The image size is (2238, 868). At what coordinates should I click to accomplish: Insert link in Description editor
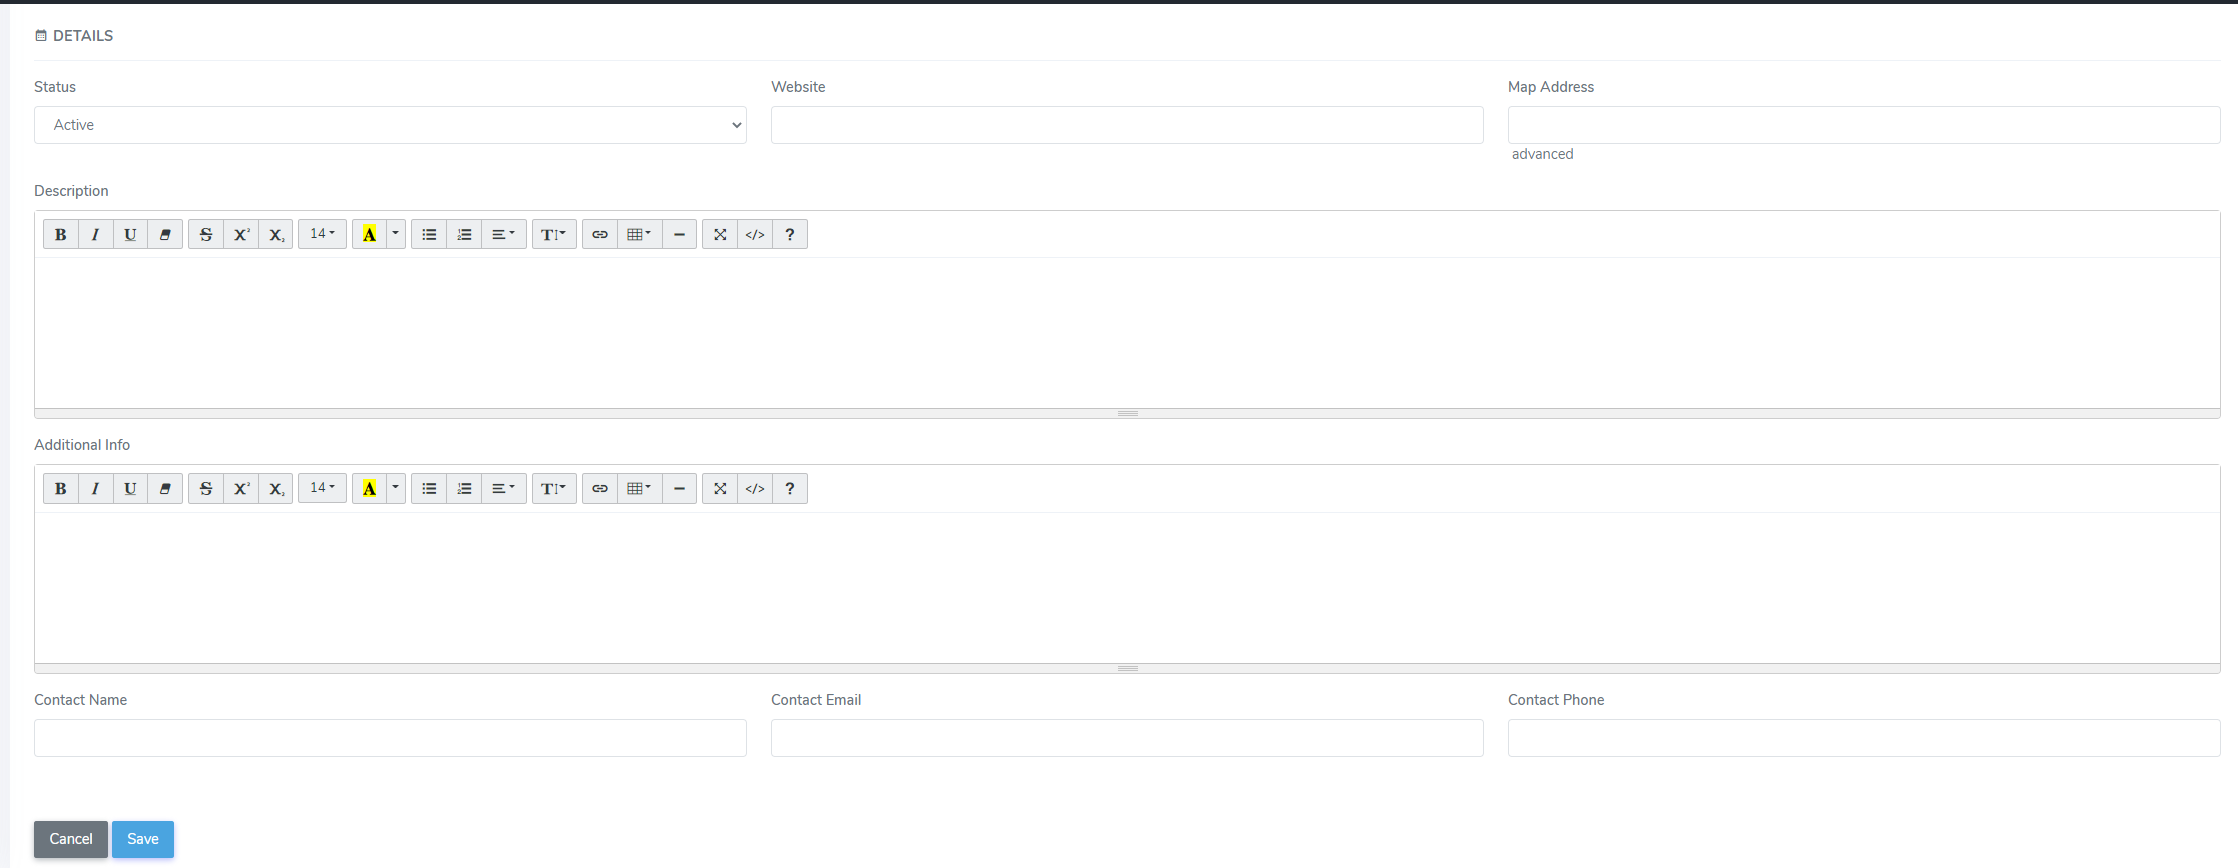600,234
